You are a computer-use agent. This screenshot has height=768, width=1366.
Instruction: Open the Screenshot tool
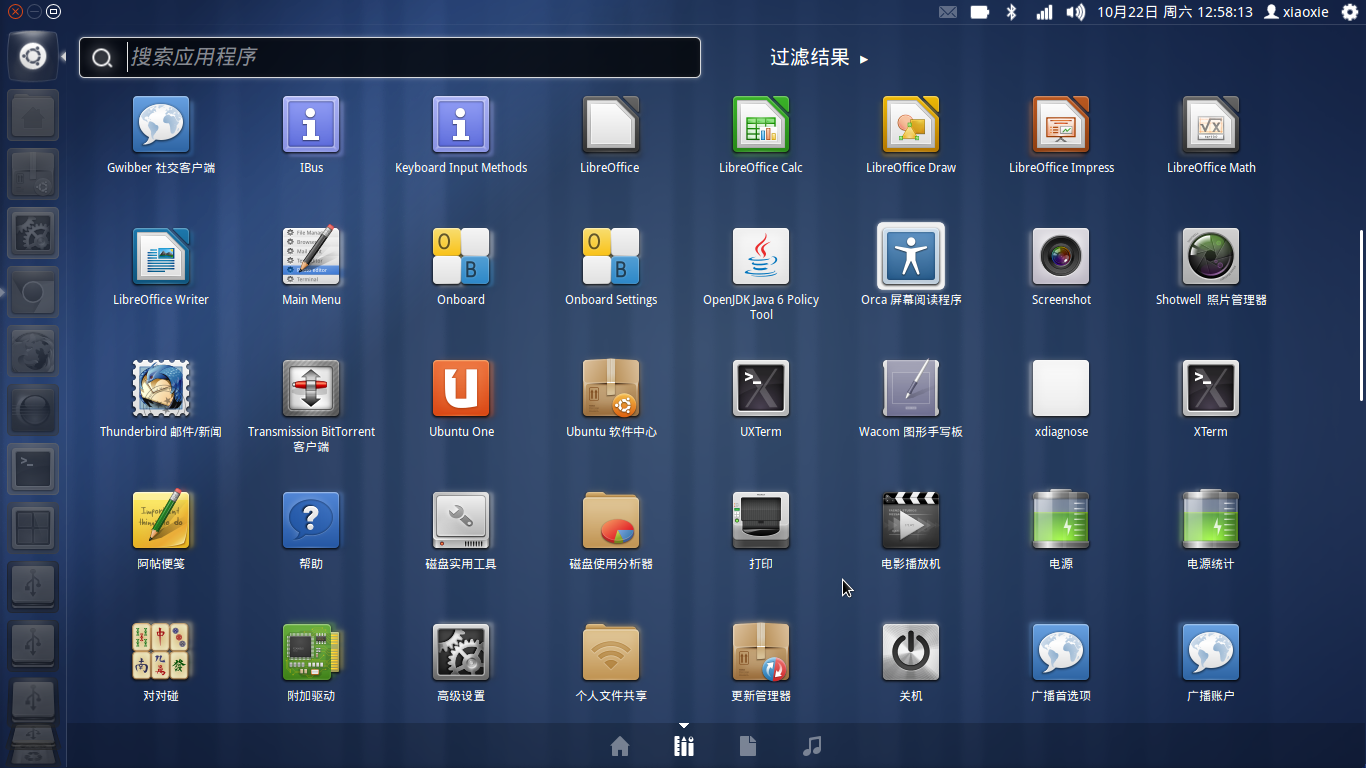(1061, 257)
